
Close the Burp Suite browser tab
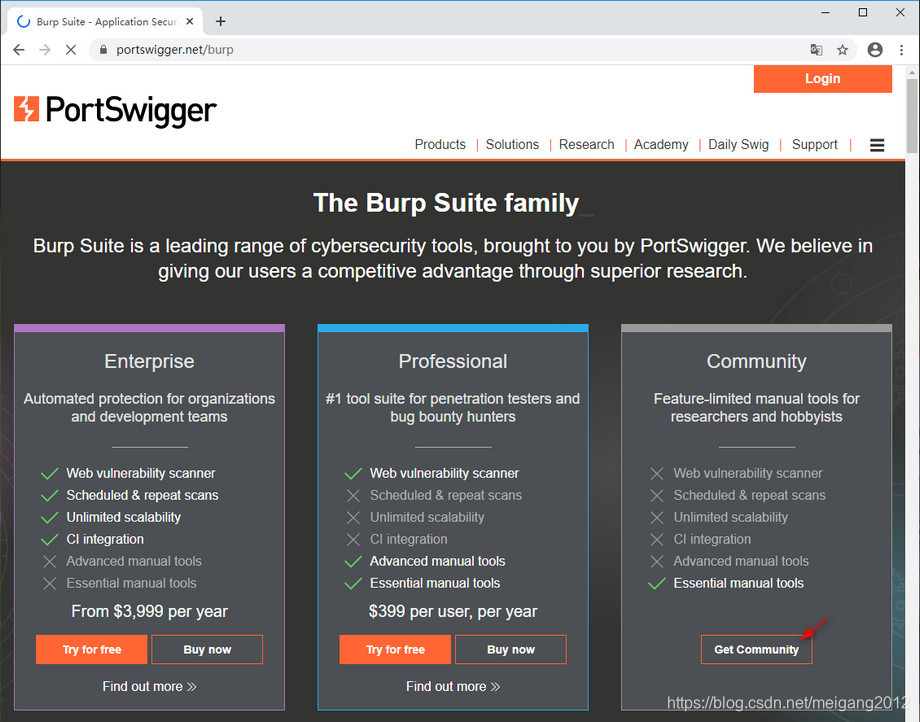[x=190, y=22]
